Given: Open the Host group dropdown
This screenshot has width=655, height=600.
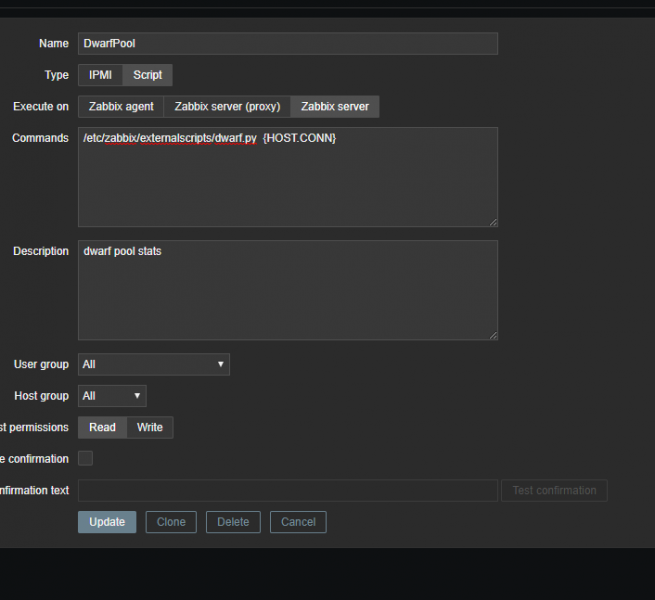Looking at the screenshot, I should (112, 396).
